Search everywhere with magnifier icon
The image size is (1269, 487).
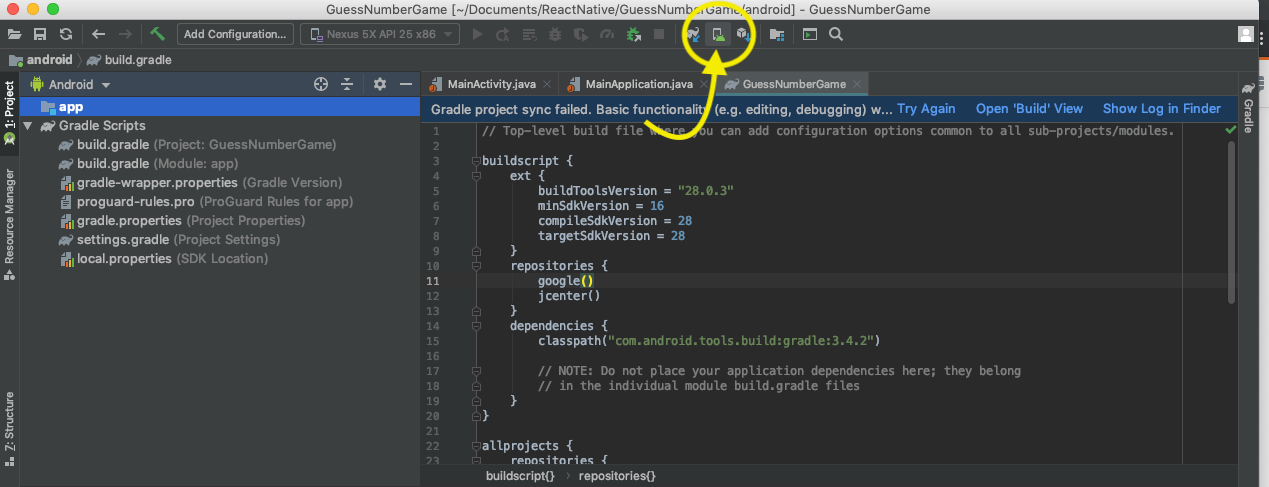(836, 34)
